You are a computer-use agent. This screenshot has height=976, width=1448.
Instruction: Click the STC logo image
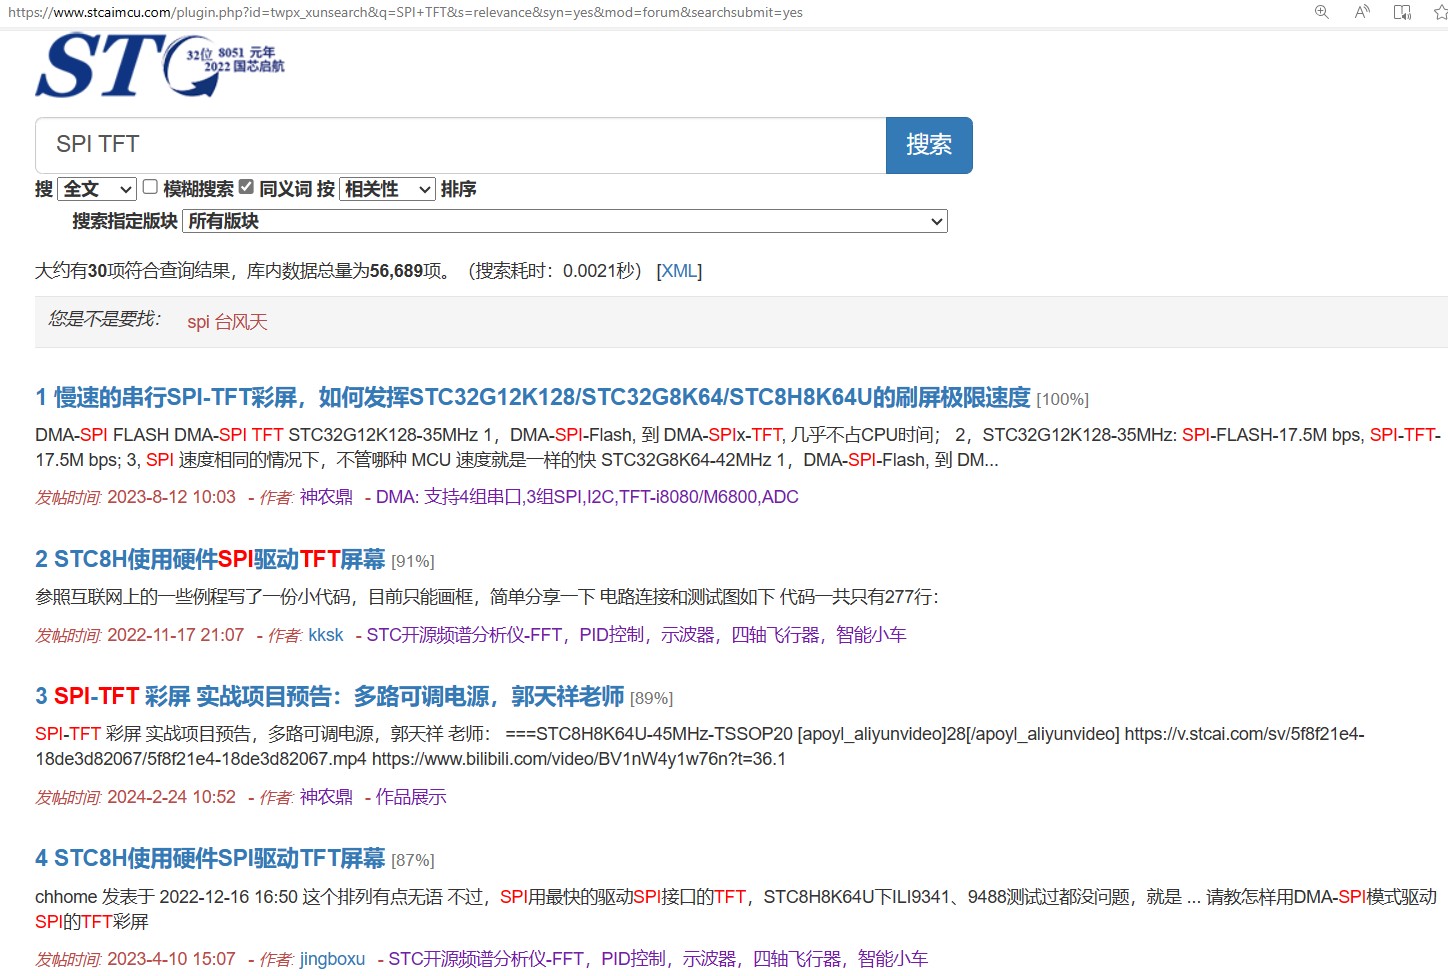tap(160, 65)
